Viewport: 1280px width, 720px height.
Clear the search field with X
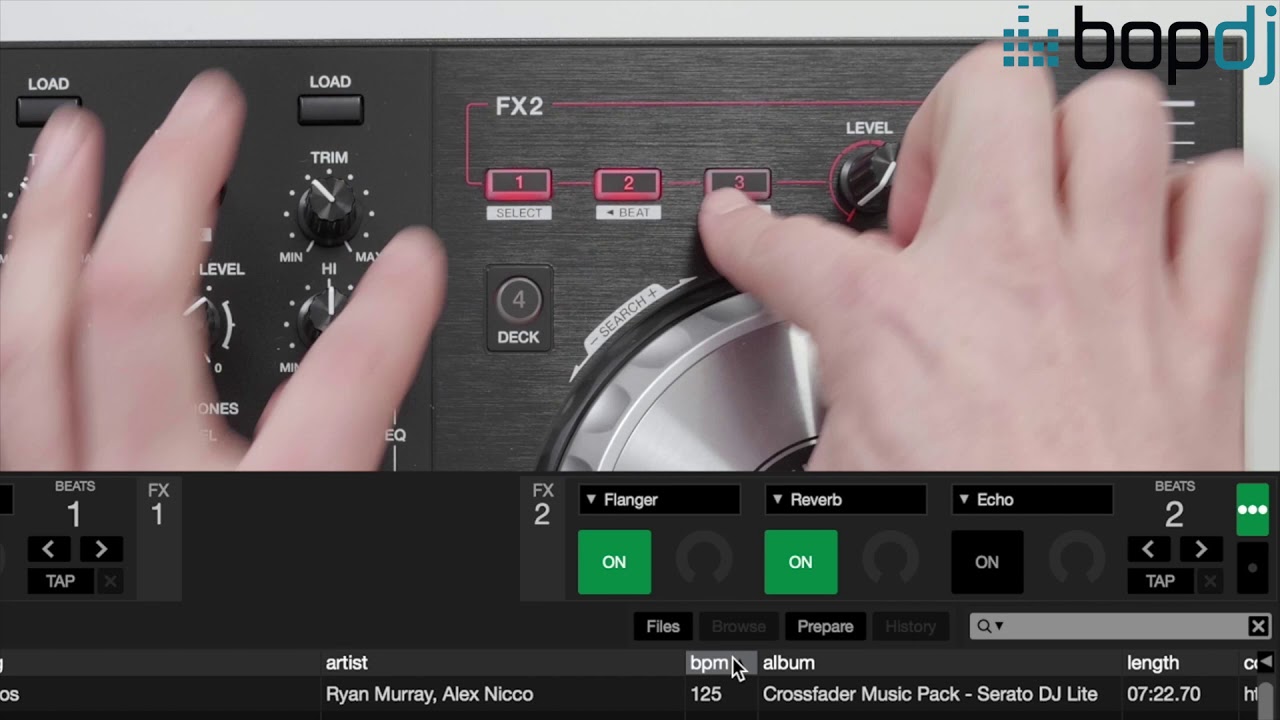[1258, 626]
